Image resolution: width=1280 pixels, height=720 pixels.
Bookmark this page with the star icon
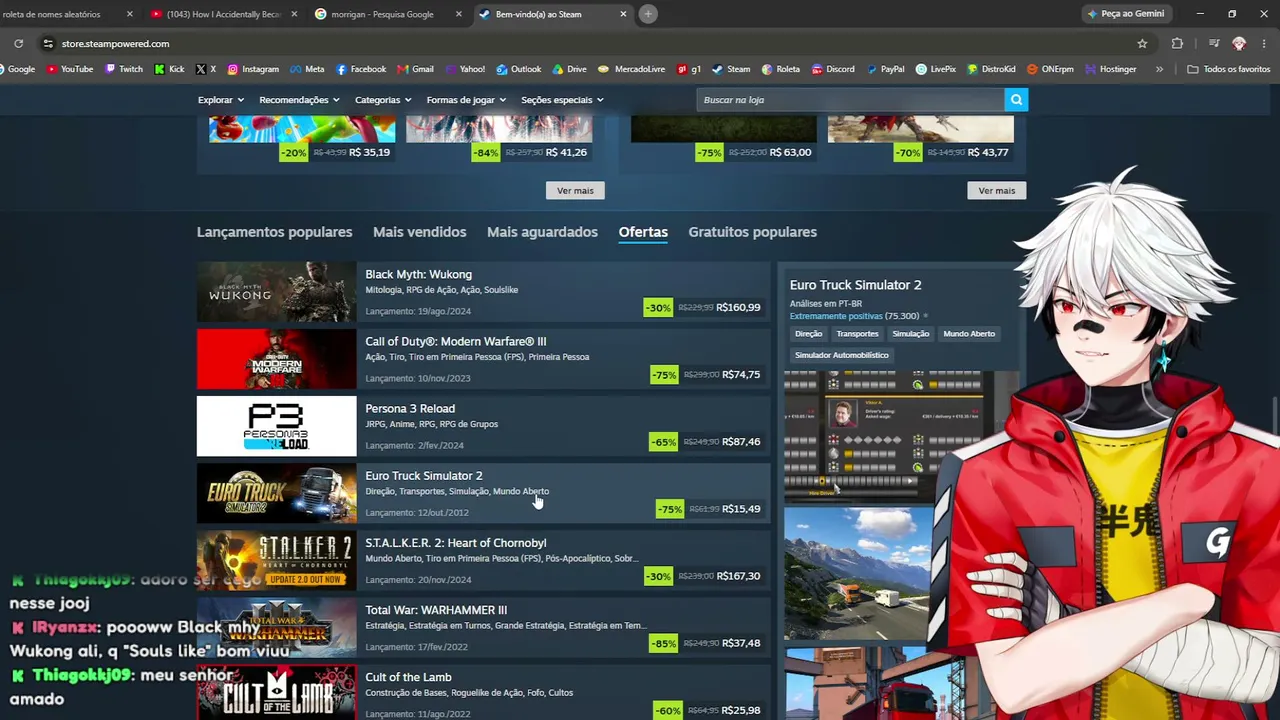tap(1142, 44)
